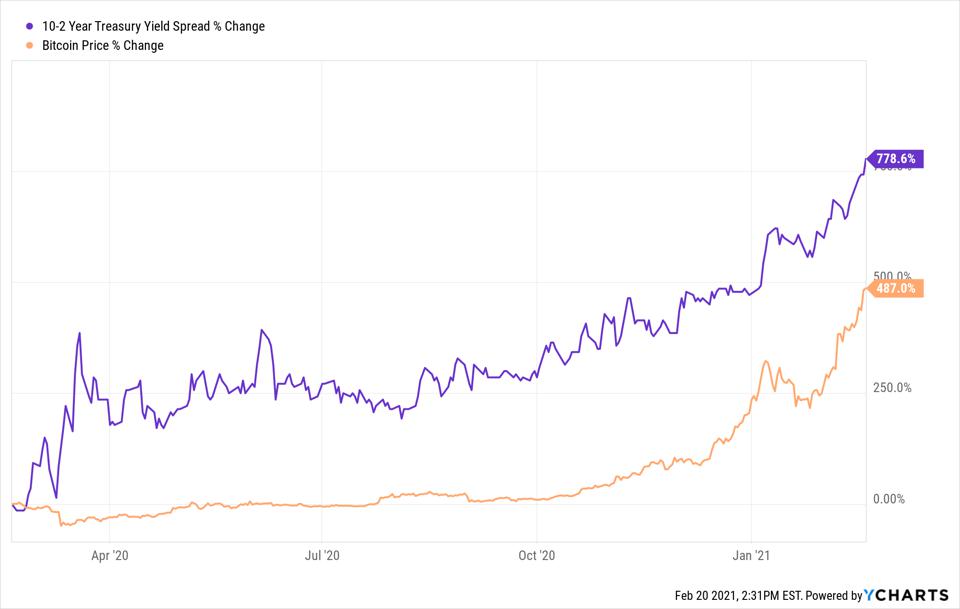The image size is (960, 609).
Task: Click the orange legend dot for Bitcoin Price
Action: 29,45
